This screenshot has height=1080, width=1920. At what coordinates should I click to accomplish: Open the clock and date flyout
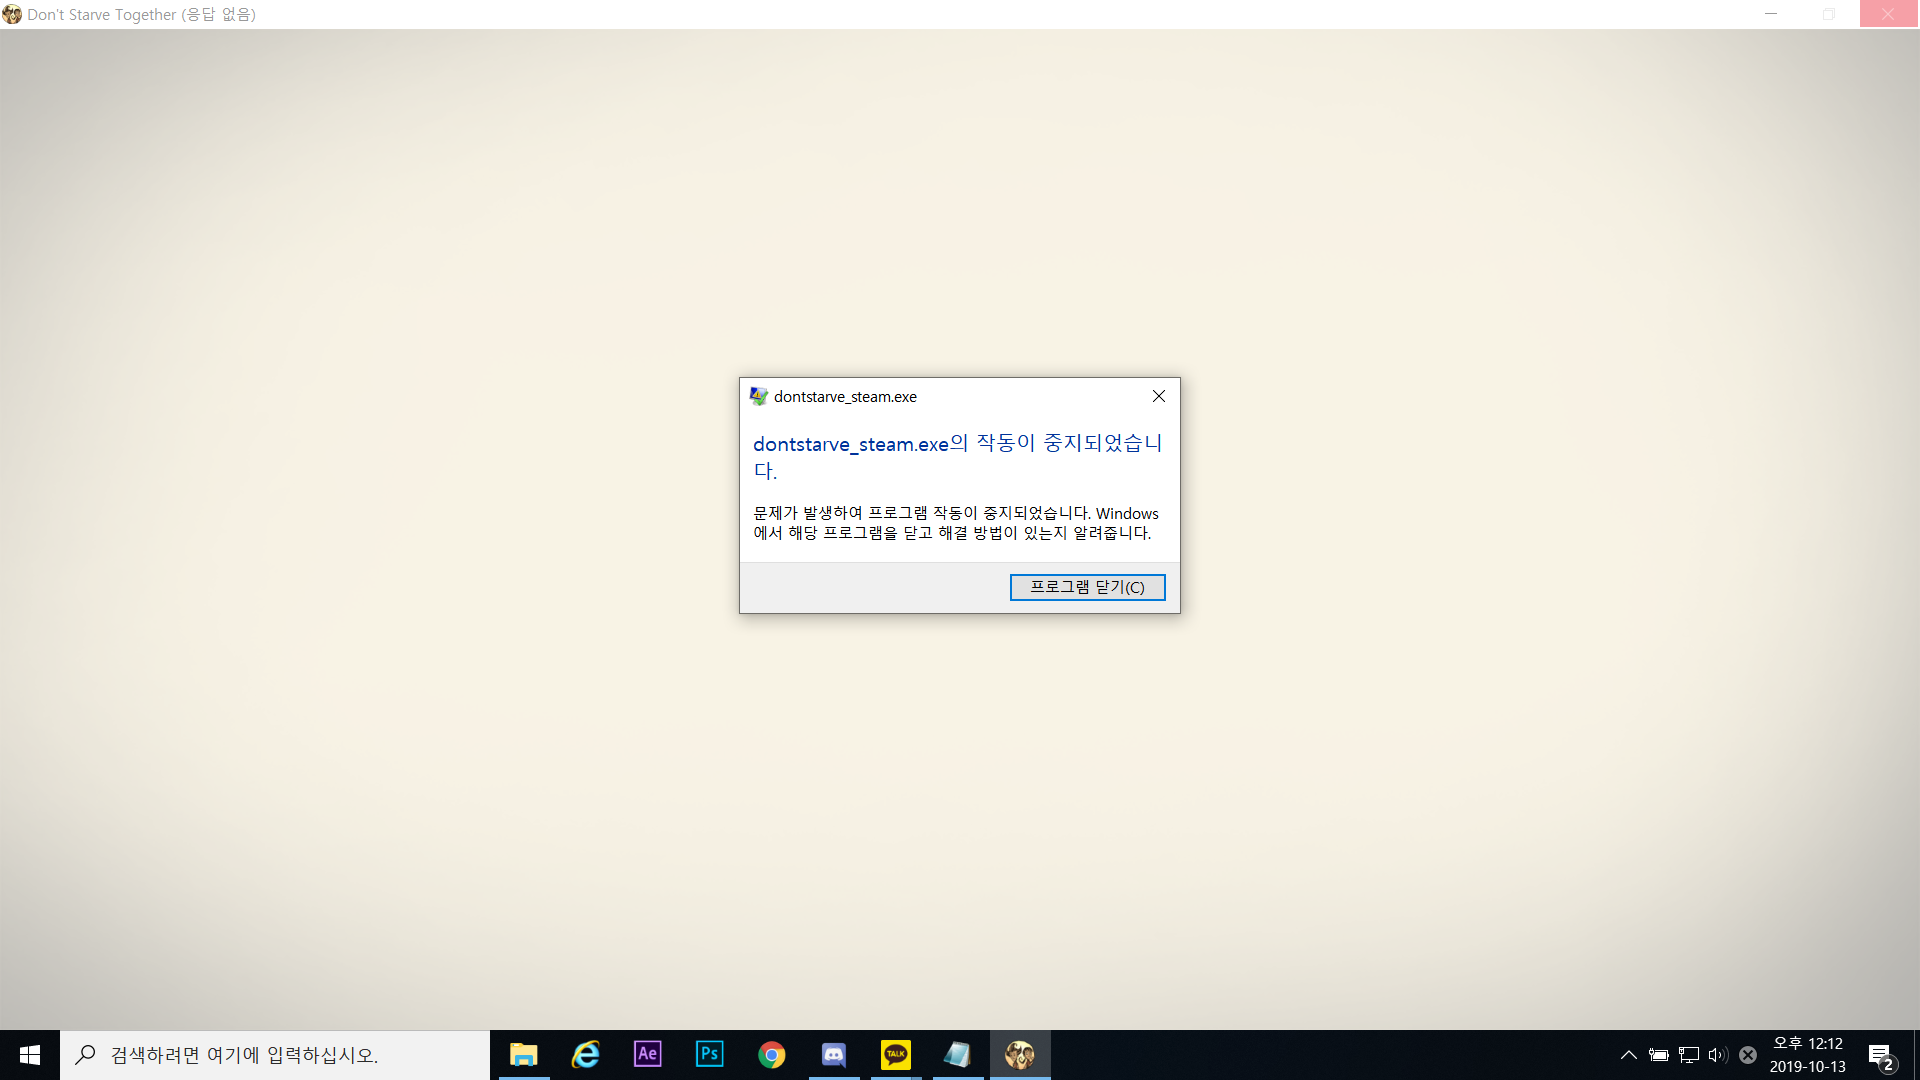coord(1807,1055)
